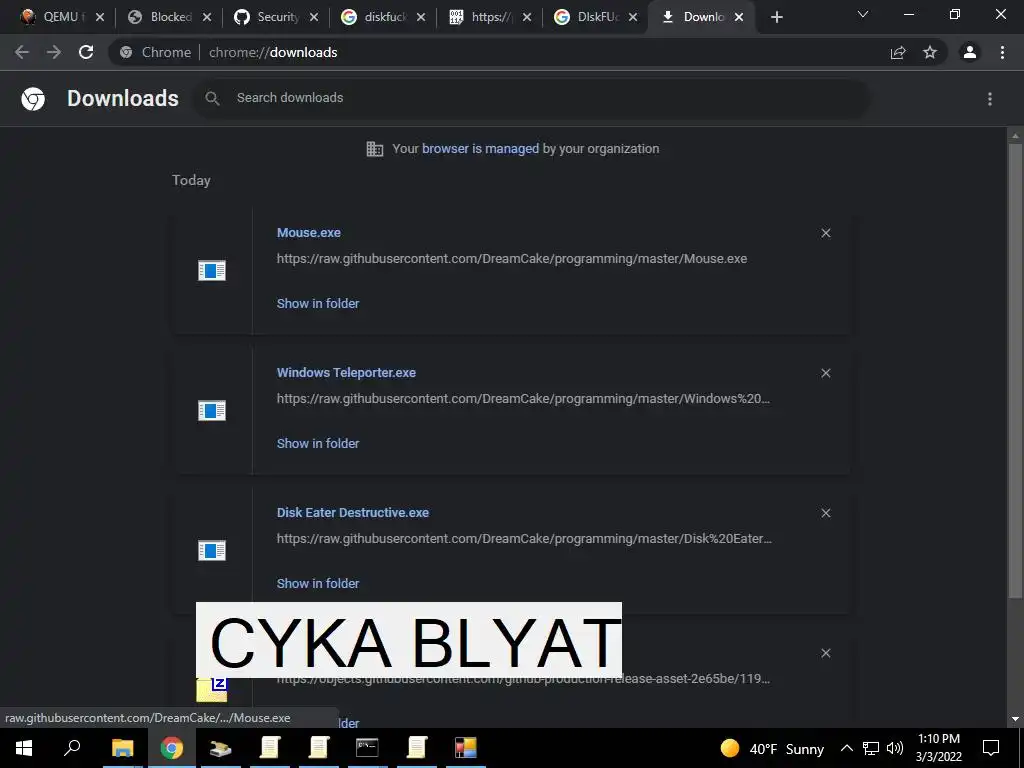Close the Blocked tab
The image size is (1024, 768).
207,17
